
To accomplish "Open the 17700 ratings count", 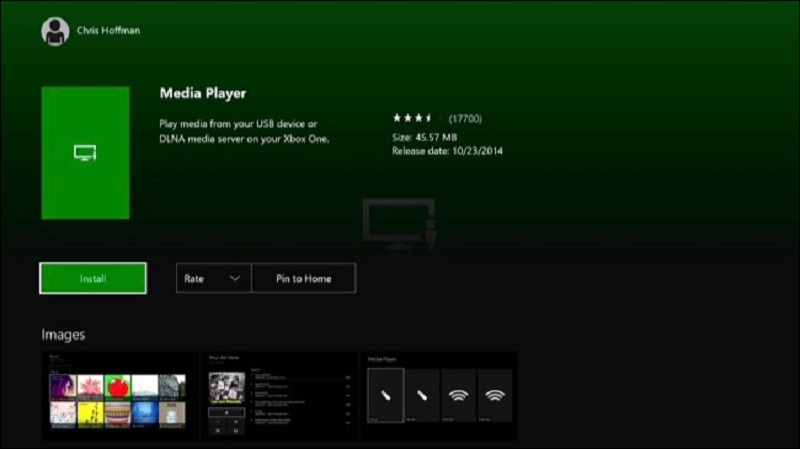I will pyautogui.click(x=465, y=119).
